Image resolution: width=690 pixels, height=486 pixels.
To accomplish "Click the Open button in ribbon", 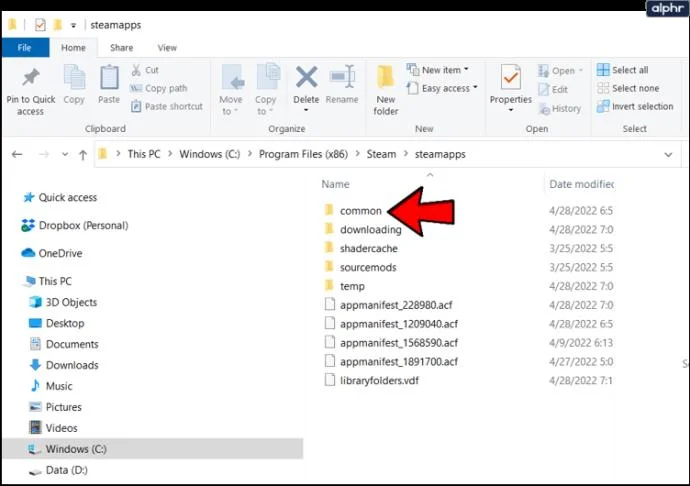I will point(560,70).
